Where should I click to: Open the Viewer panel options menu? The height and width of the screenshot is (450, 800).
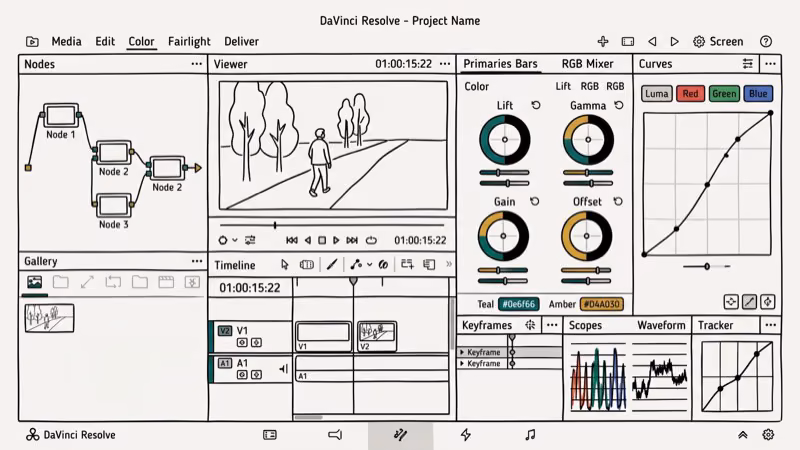coord(445,64)
